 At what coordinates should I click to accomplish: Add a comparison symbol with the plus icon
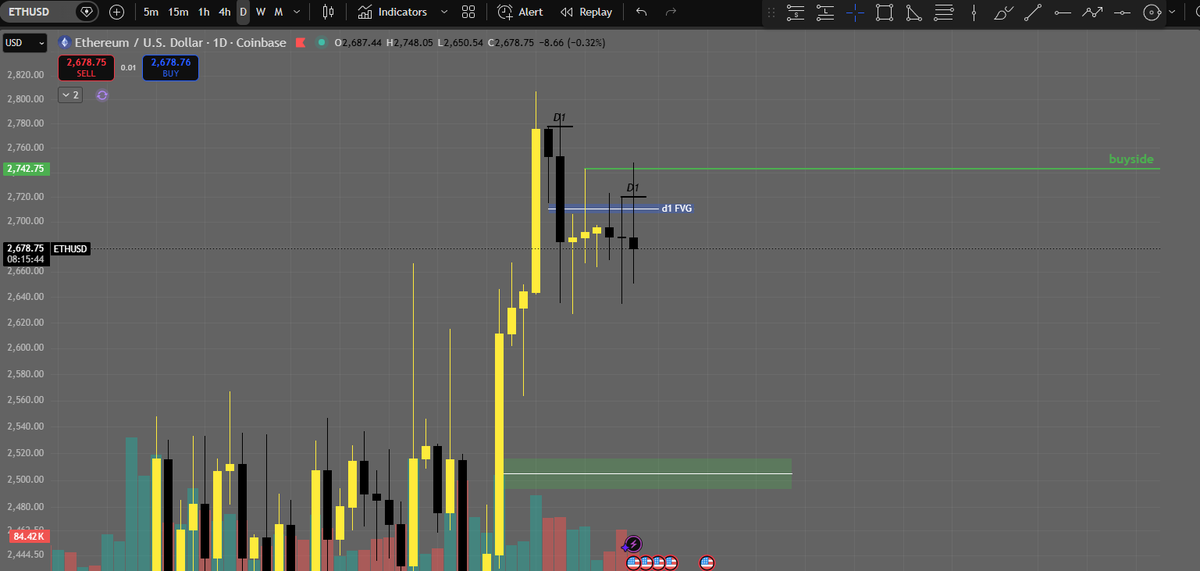(x=116, y=12)
